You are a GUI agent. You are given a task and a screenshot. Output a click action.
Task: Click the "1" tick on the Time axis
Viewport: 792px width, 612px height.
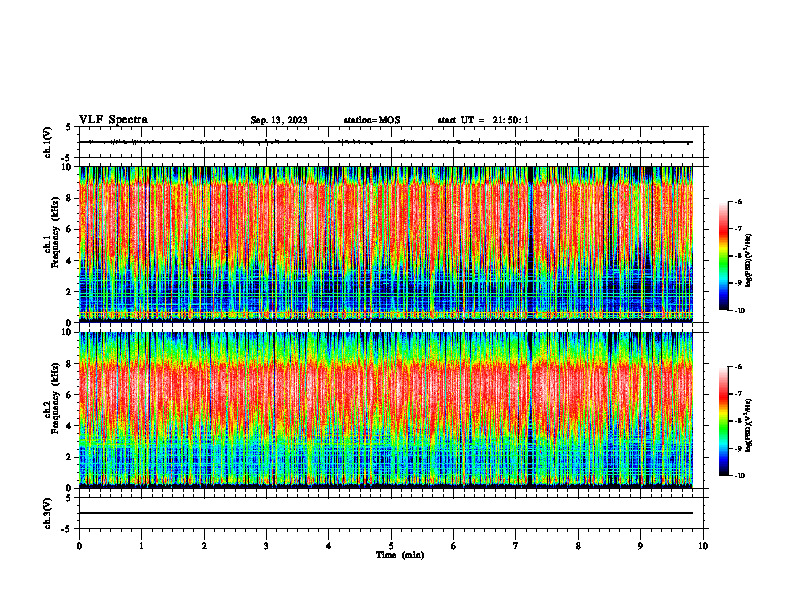(x=141, y=546)
